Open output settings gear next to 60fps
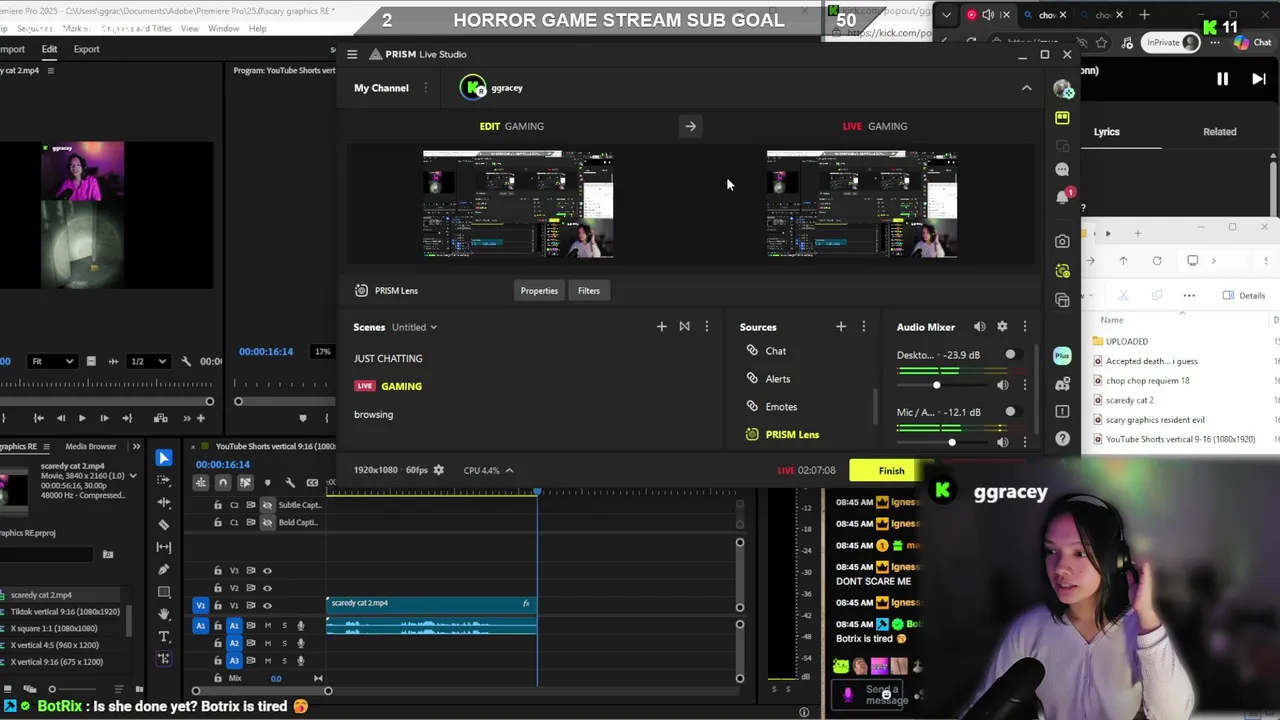 (x=438, y=470)
